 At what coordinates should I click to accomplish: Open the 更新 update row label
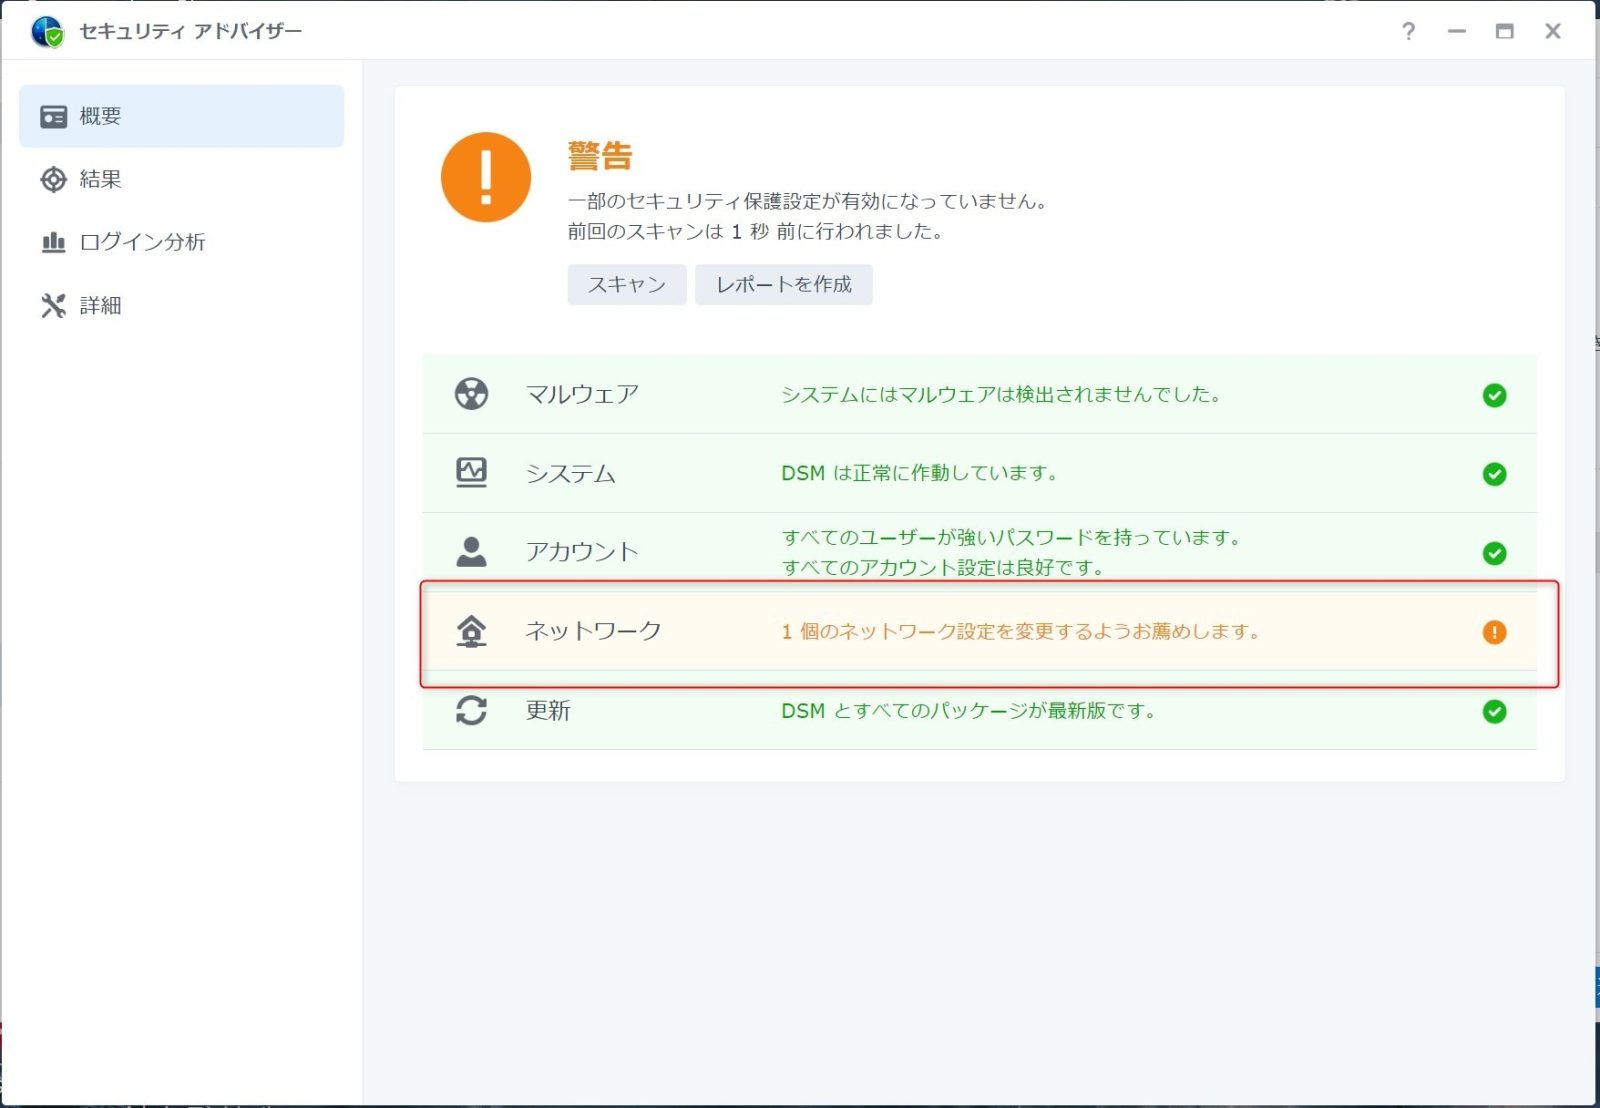548,711
